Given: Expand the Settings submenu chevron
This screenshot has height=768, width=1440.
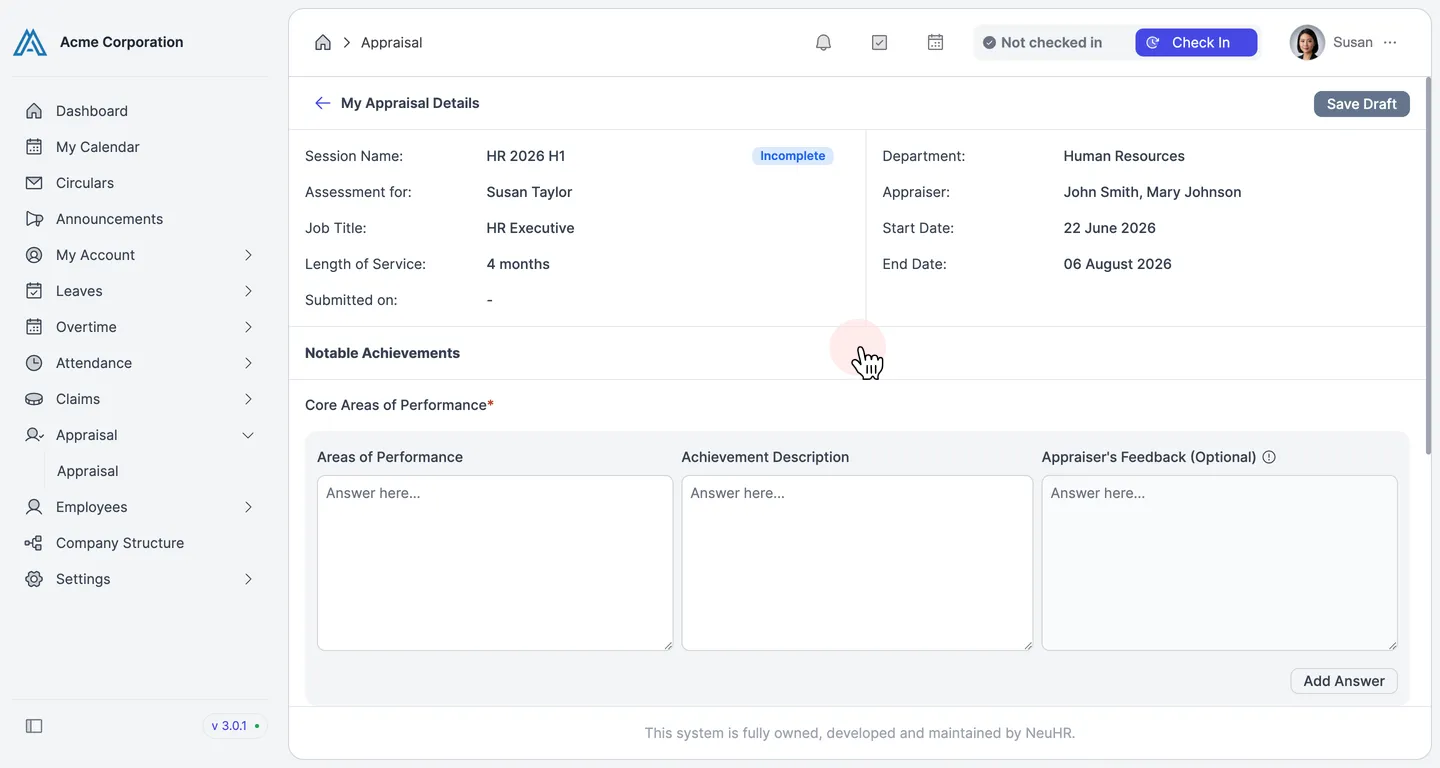Looking at the screenshot, I should [248, 579].
